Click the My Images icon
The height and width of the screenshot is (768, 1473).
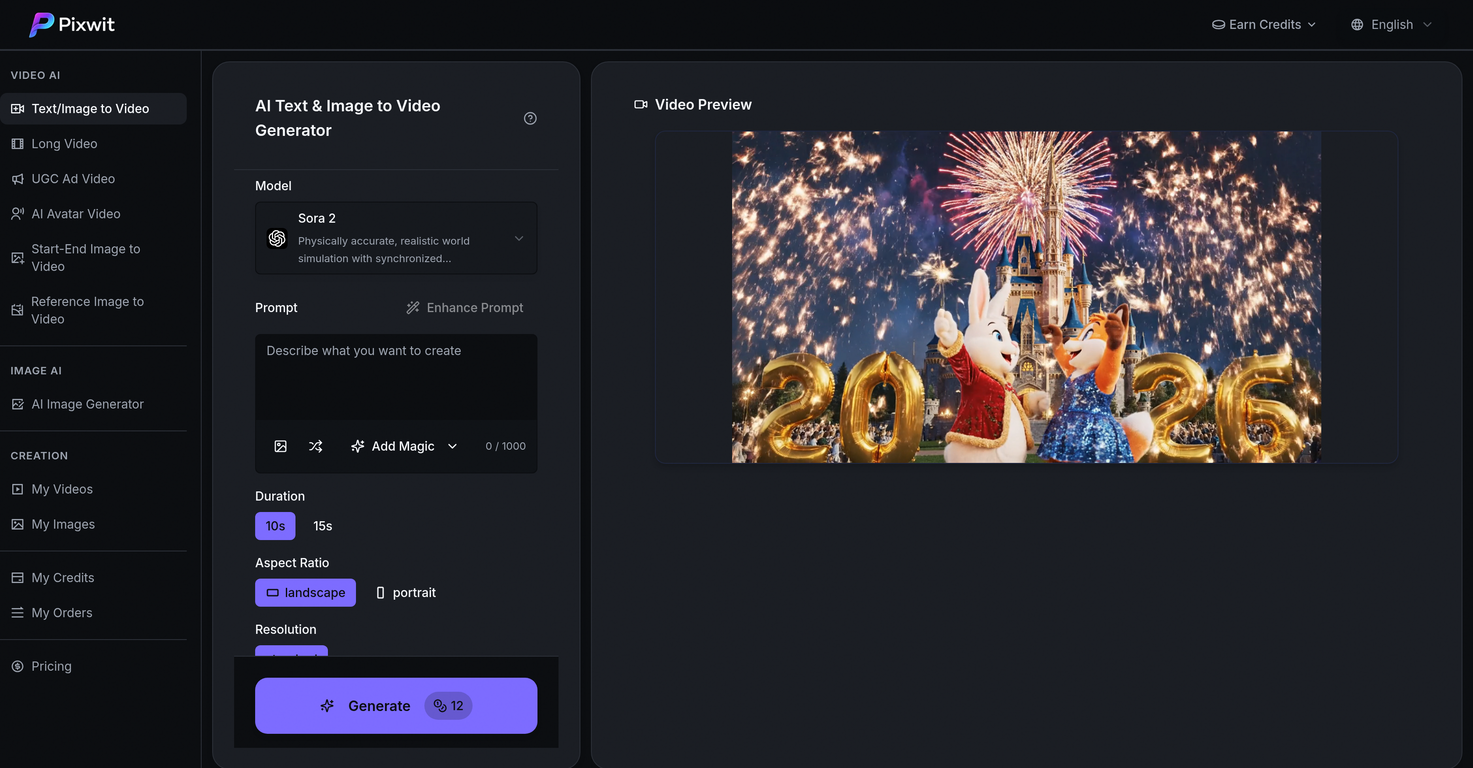click(x=17, y=524)
